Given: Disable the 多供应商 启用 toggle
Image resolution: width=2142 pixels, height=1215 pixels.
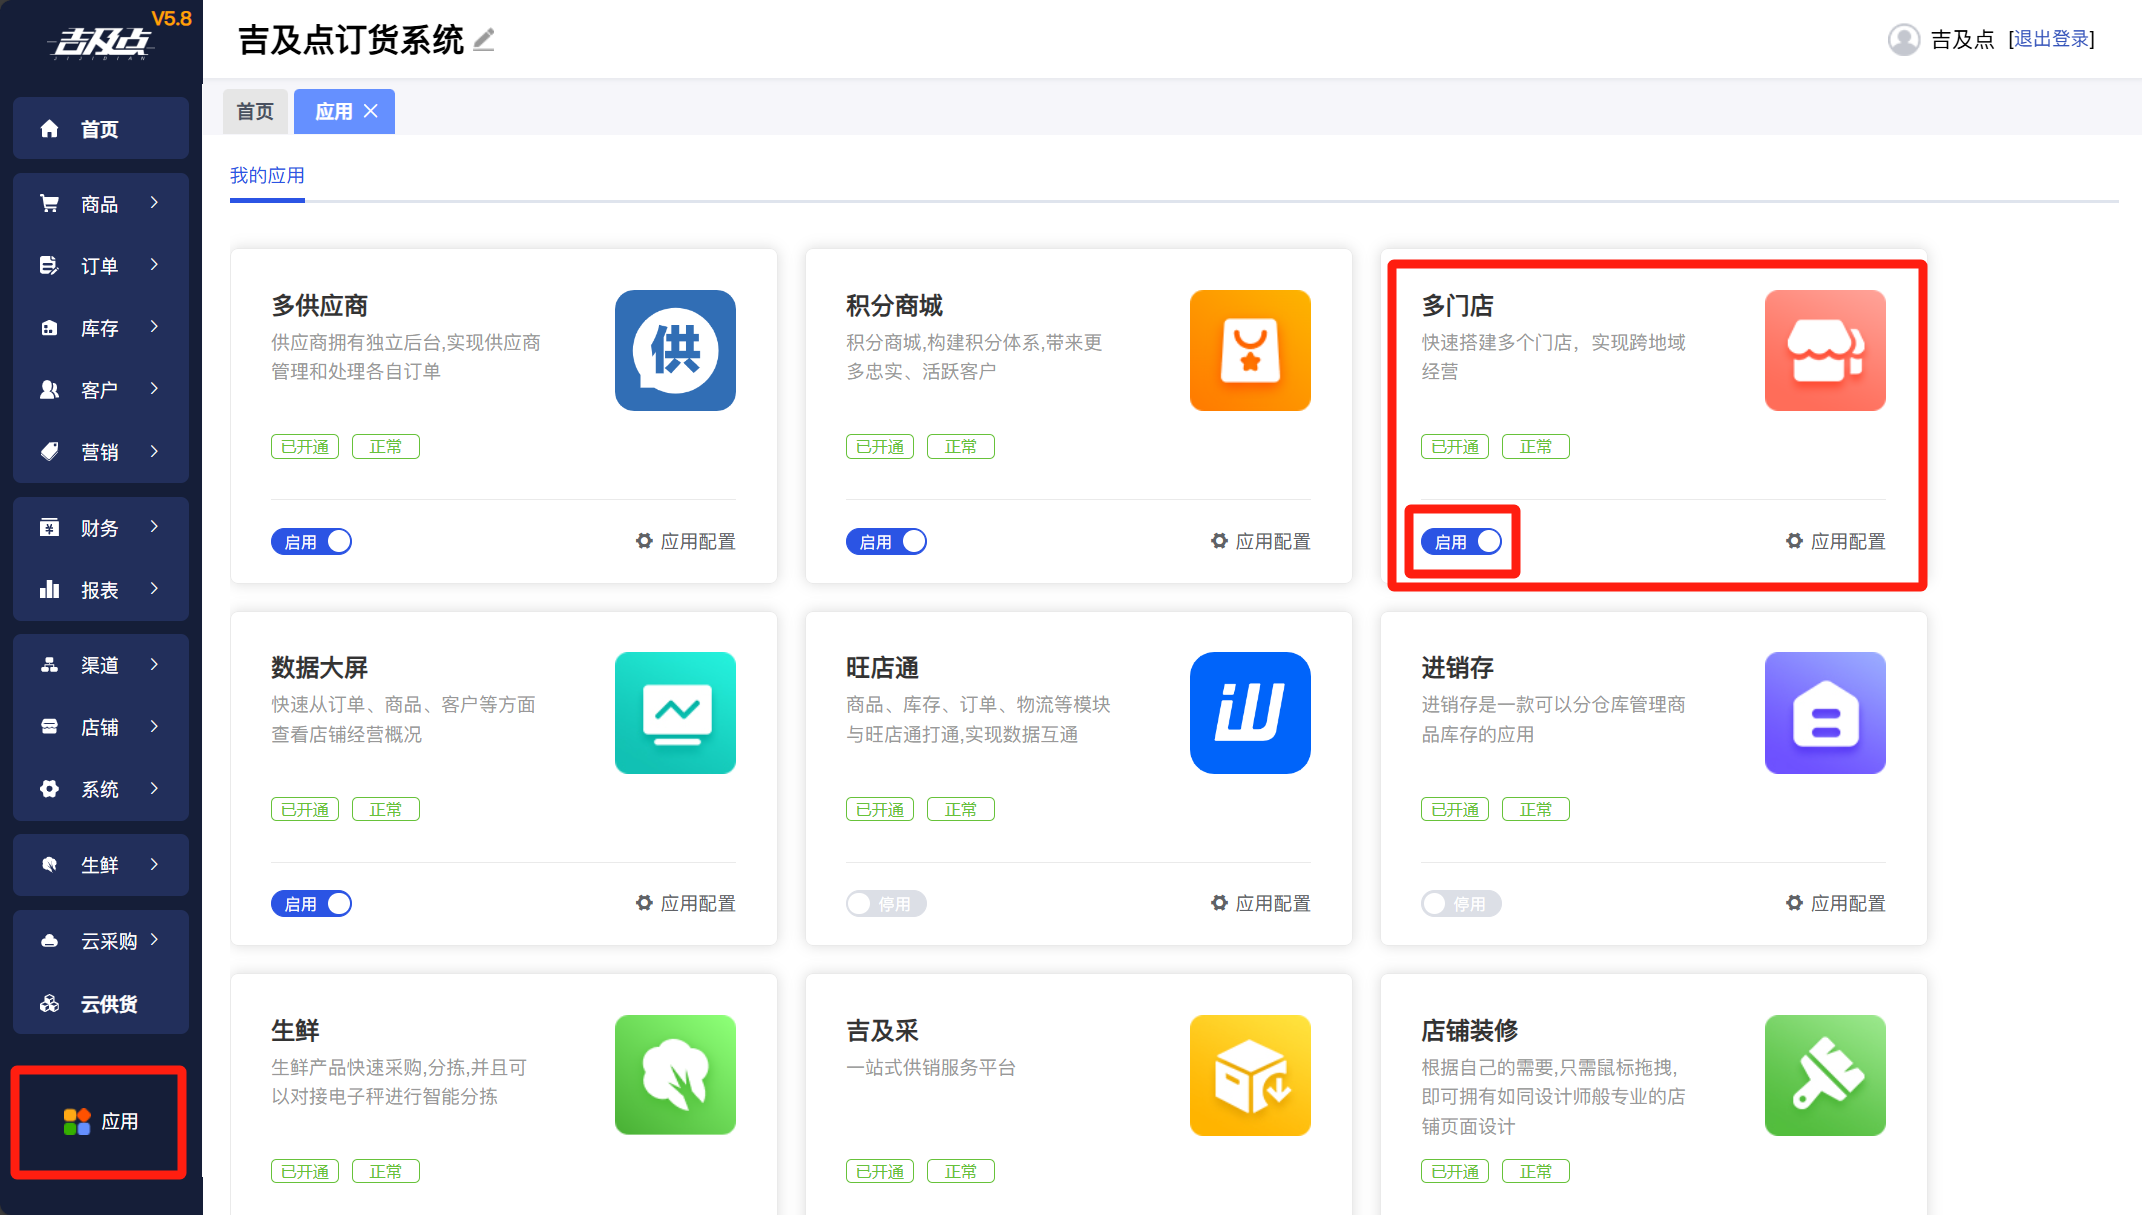Looking at the screenshot, I should click(311, 541).
